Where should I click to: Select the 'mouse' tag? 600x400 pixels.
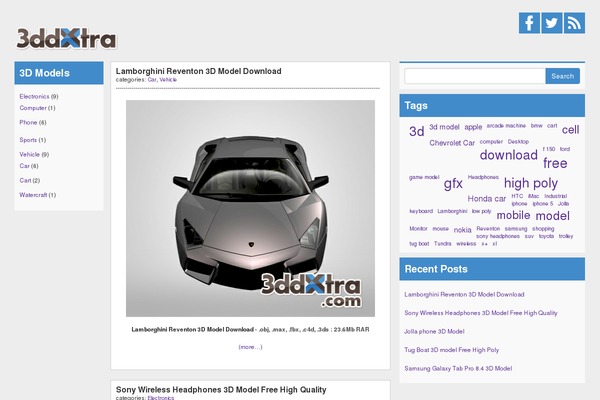click(x=440, y=229)
